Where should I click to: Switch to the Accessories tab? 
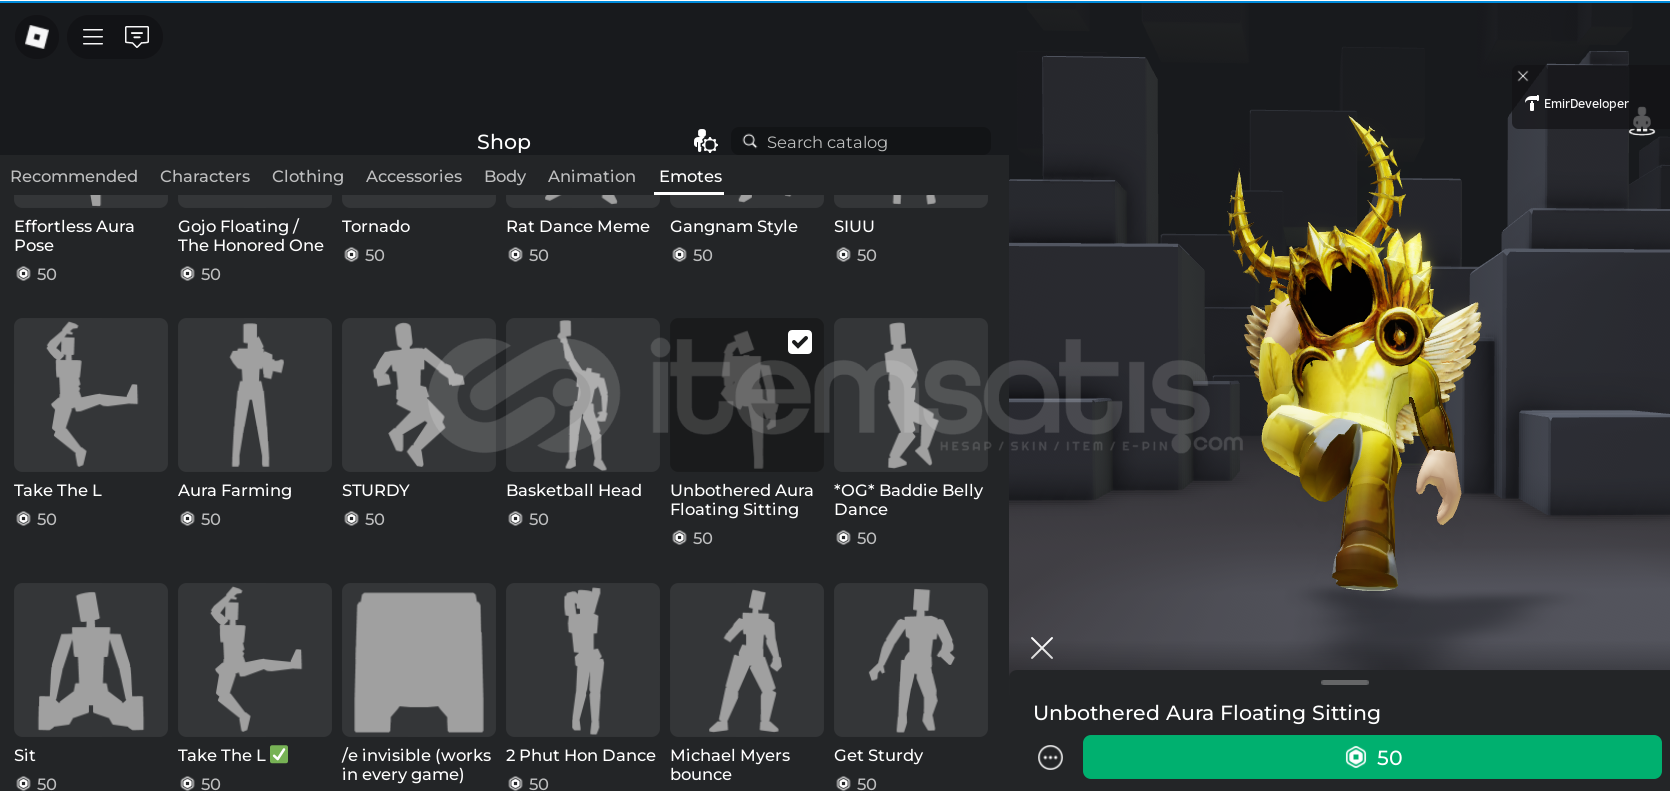414,176
